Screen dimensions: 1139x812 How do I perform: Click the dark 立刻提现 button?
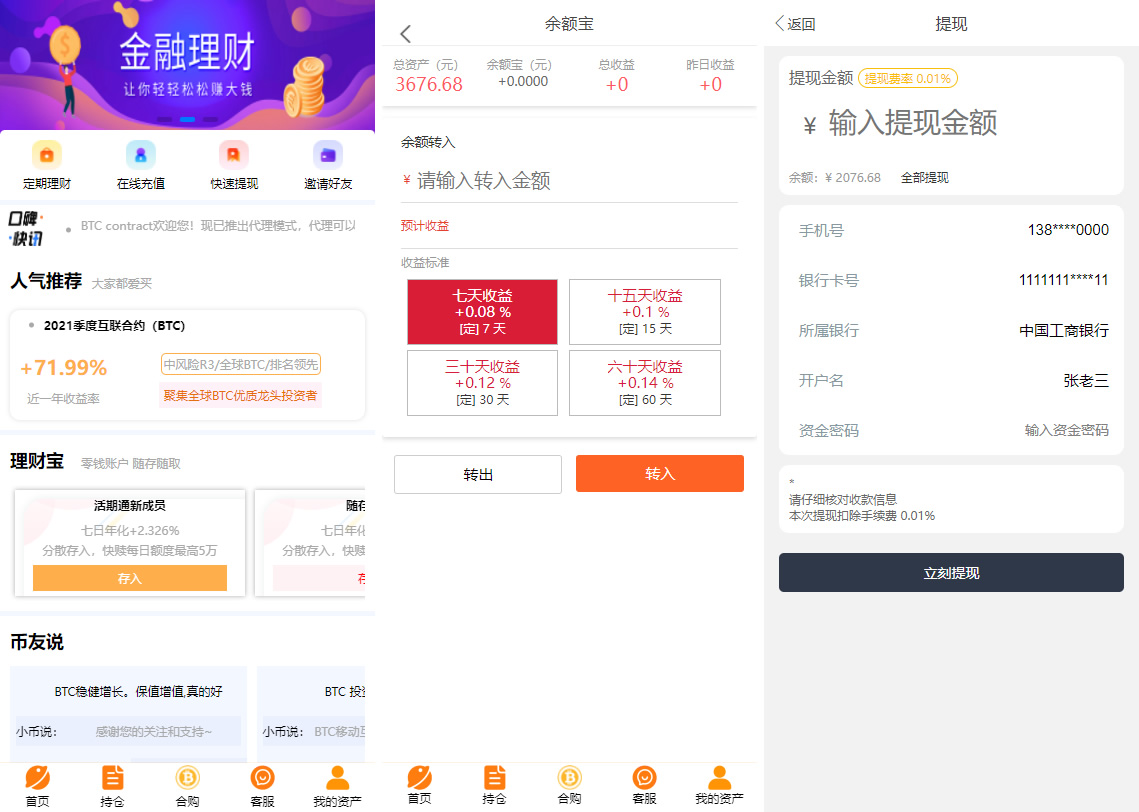coord(951,573)
